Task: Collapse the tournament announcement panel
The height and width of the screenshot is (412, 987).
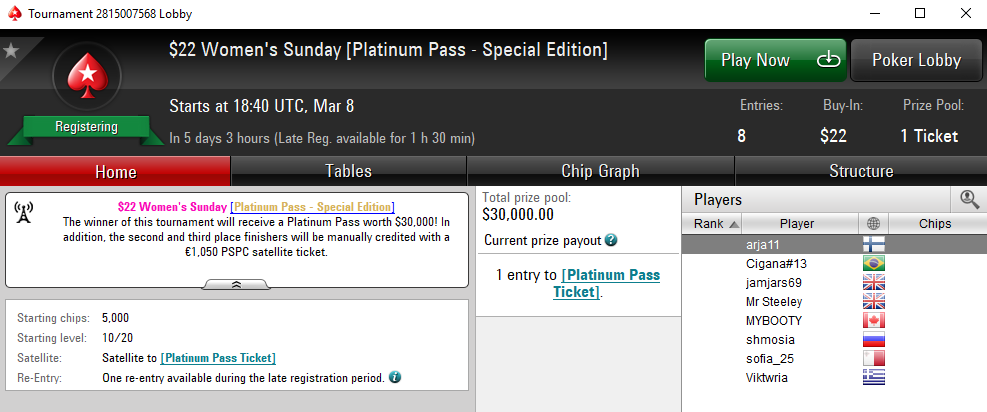Action: click(x=236, y=284)
